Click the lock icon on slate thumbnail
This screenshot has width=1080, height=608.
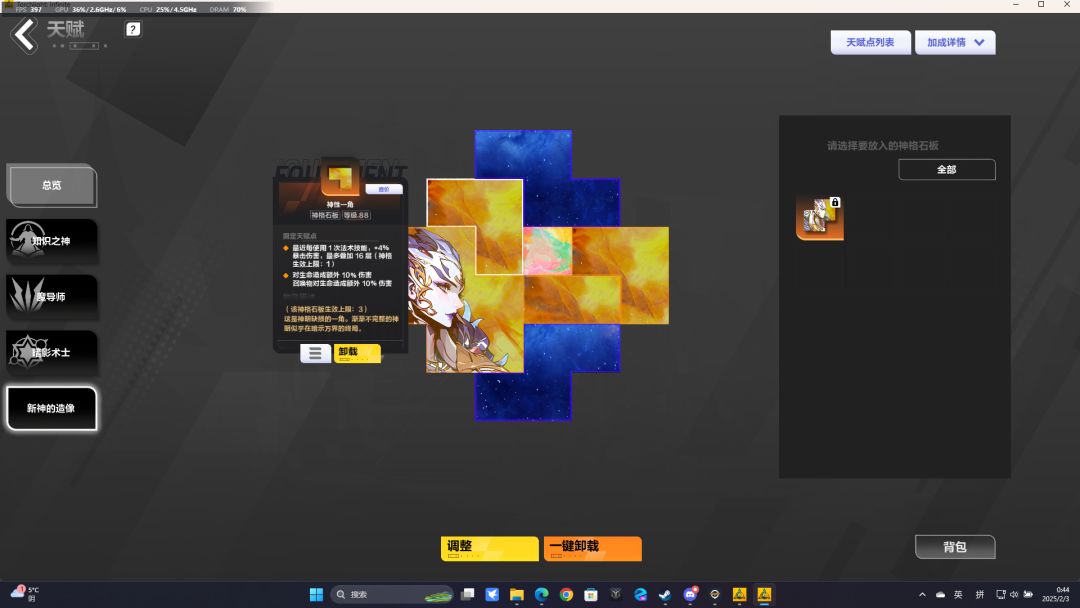pyautogui.click(x=835, y=202)
